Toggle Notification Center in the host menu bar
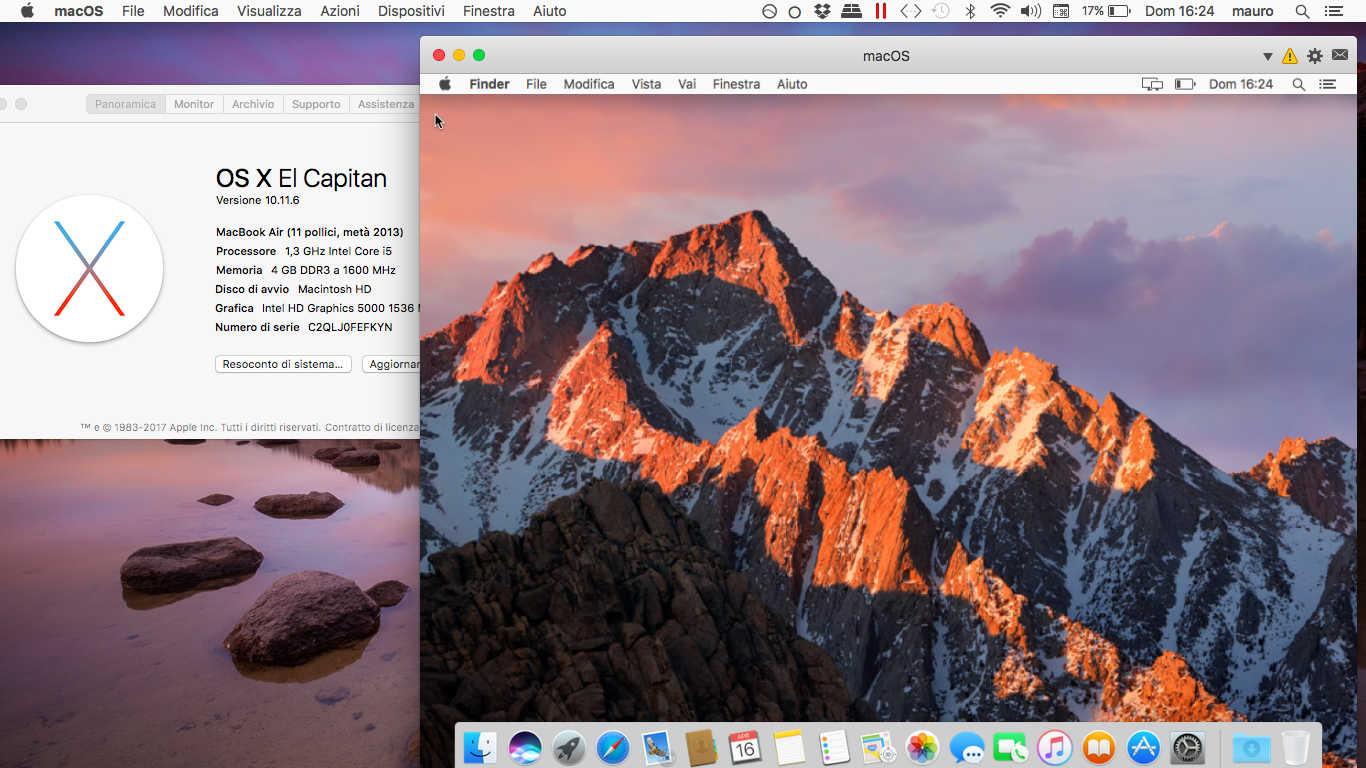Screen dimensions: 1366x768 pyautogui.click(x=1332, y=11)
